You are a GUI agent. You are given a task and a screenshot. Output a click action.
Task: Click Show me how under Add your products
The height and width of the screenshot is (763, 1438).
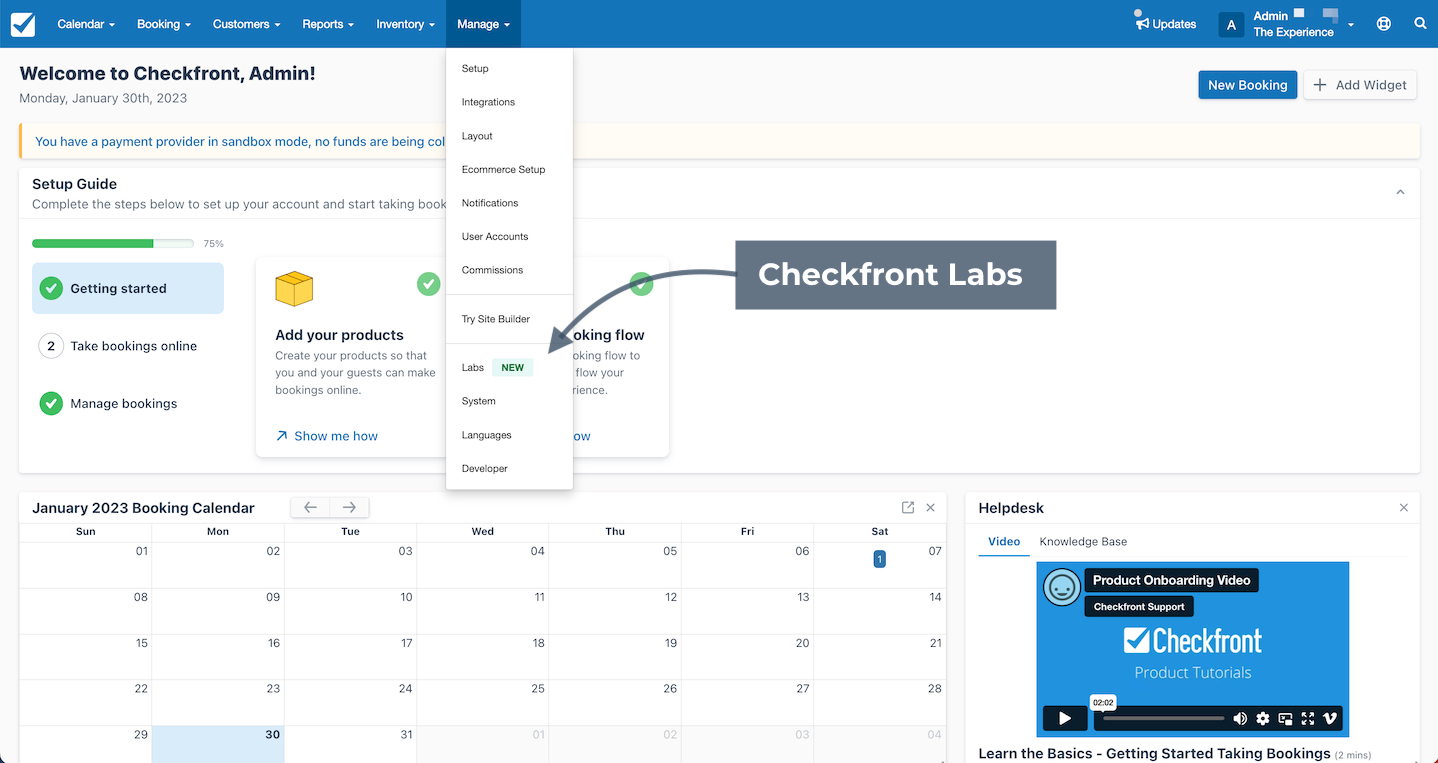pos(326,436)
